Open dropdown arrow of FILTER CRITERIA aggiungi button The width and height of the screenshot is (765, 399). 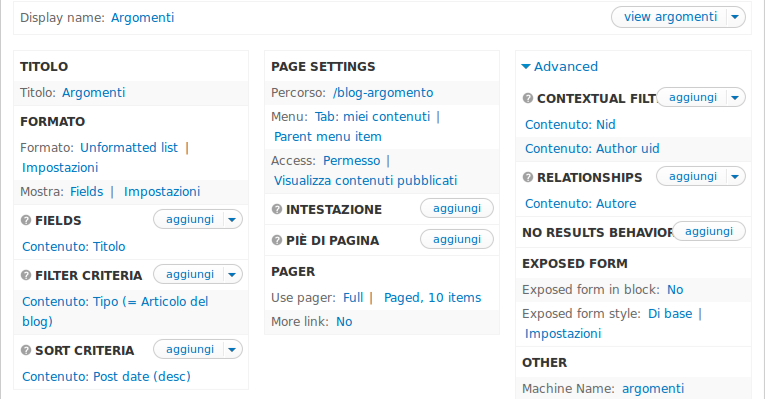[x=232, y=275]
